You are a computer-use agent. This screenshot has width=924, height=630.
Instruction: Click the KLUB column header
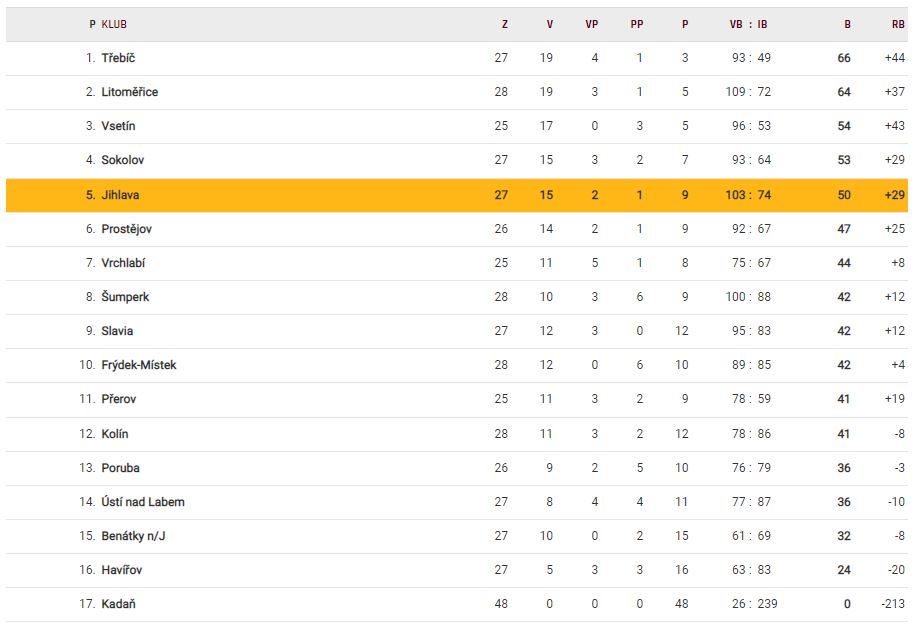(114, 24)
